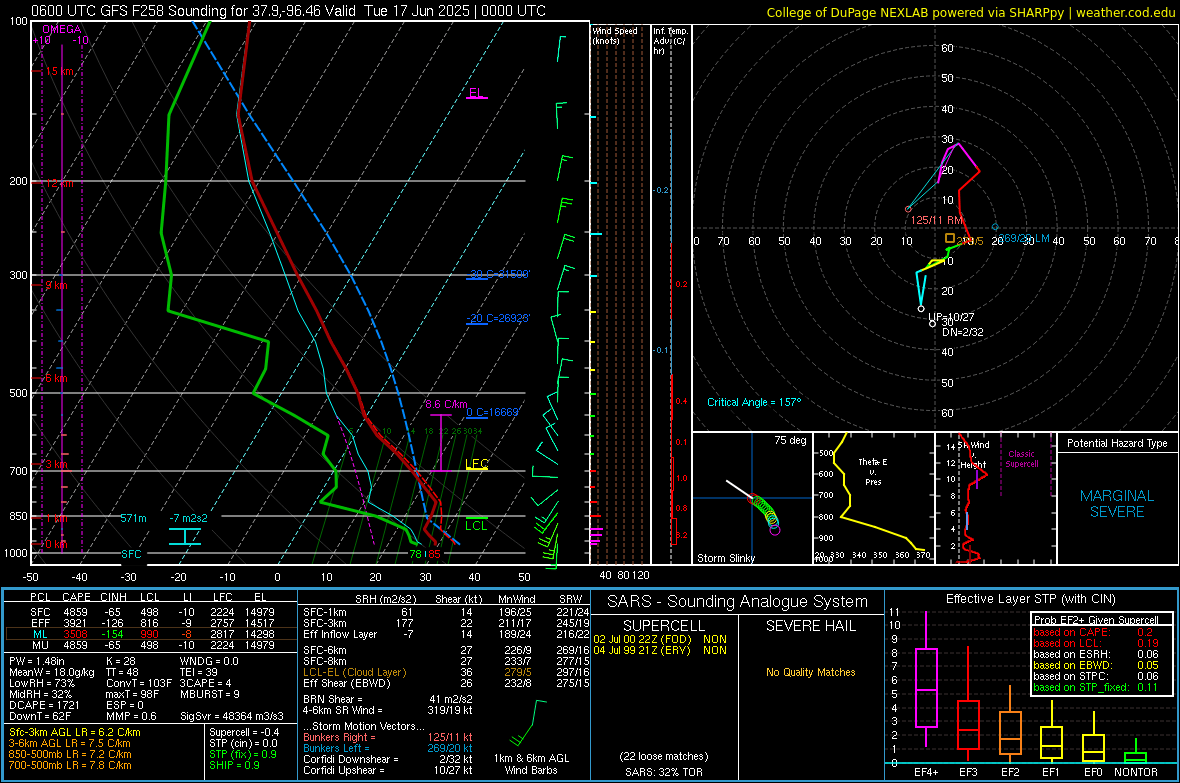Click the UP=10/27 Corfidi label
The width and height of the screenshot is (1180, 783).
[951, 317]
